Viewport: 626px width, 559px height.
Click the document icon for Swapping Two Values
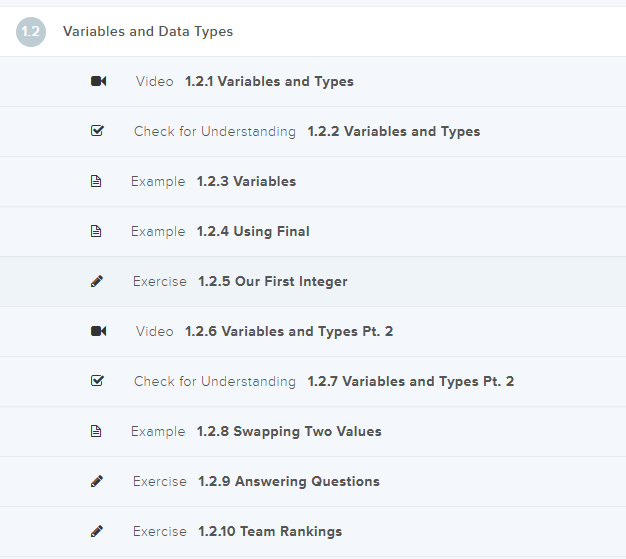click(97, 431)
